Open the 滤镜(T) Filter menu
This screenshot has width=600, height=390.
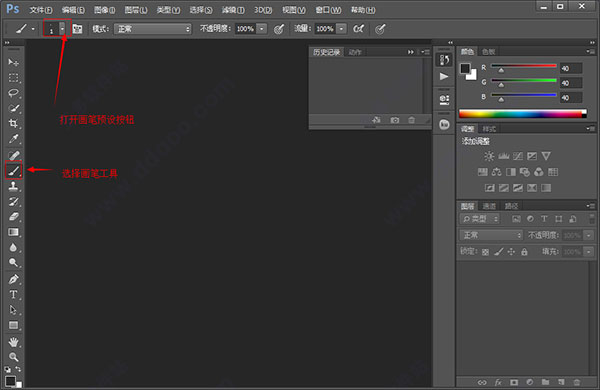233,10
